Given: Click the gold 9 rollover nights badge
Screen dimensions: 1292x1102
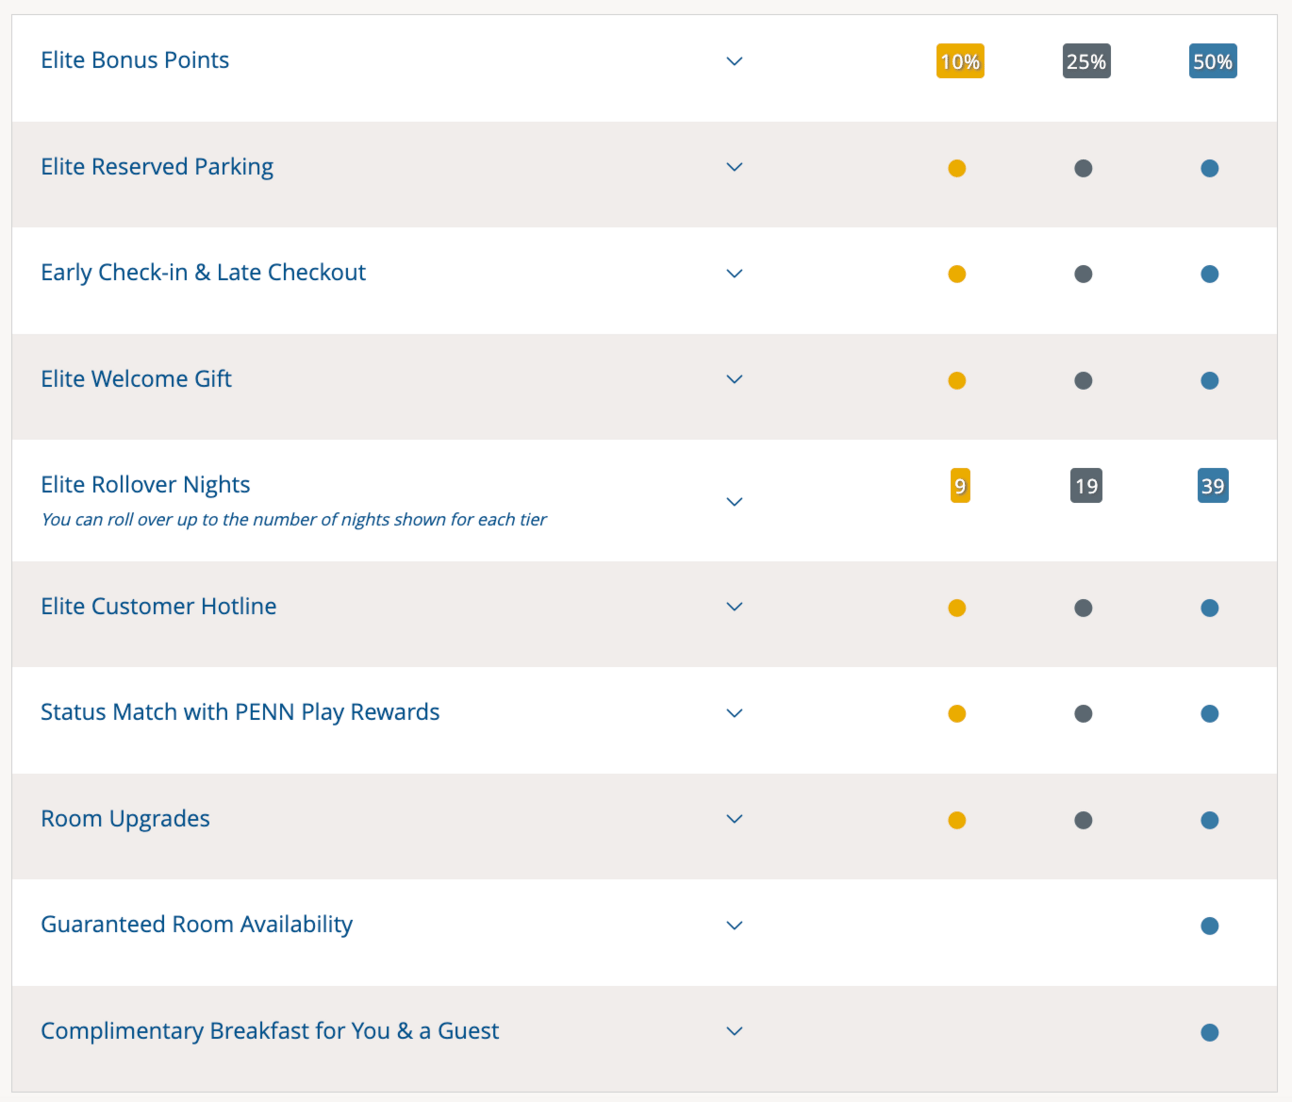Looking at the screenshot, I should 960,486.
